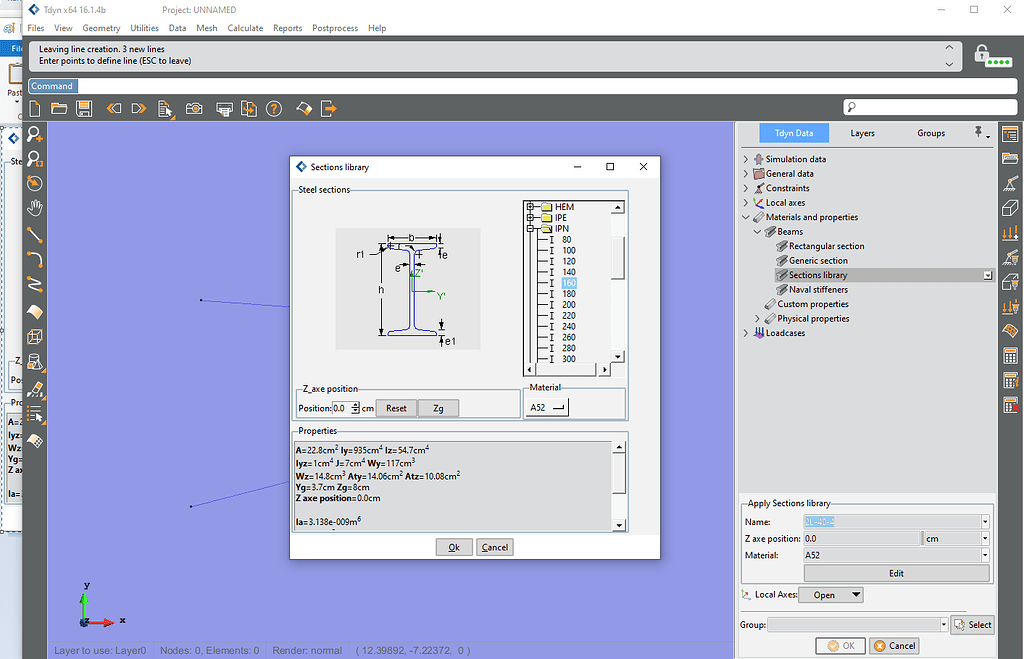The width and height of the screenshot is (1024, 659).
Task: Select the Delete eraser tool
Action: [x=35, y=390]
